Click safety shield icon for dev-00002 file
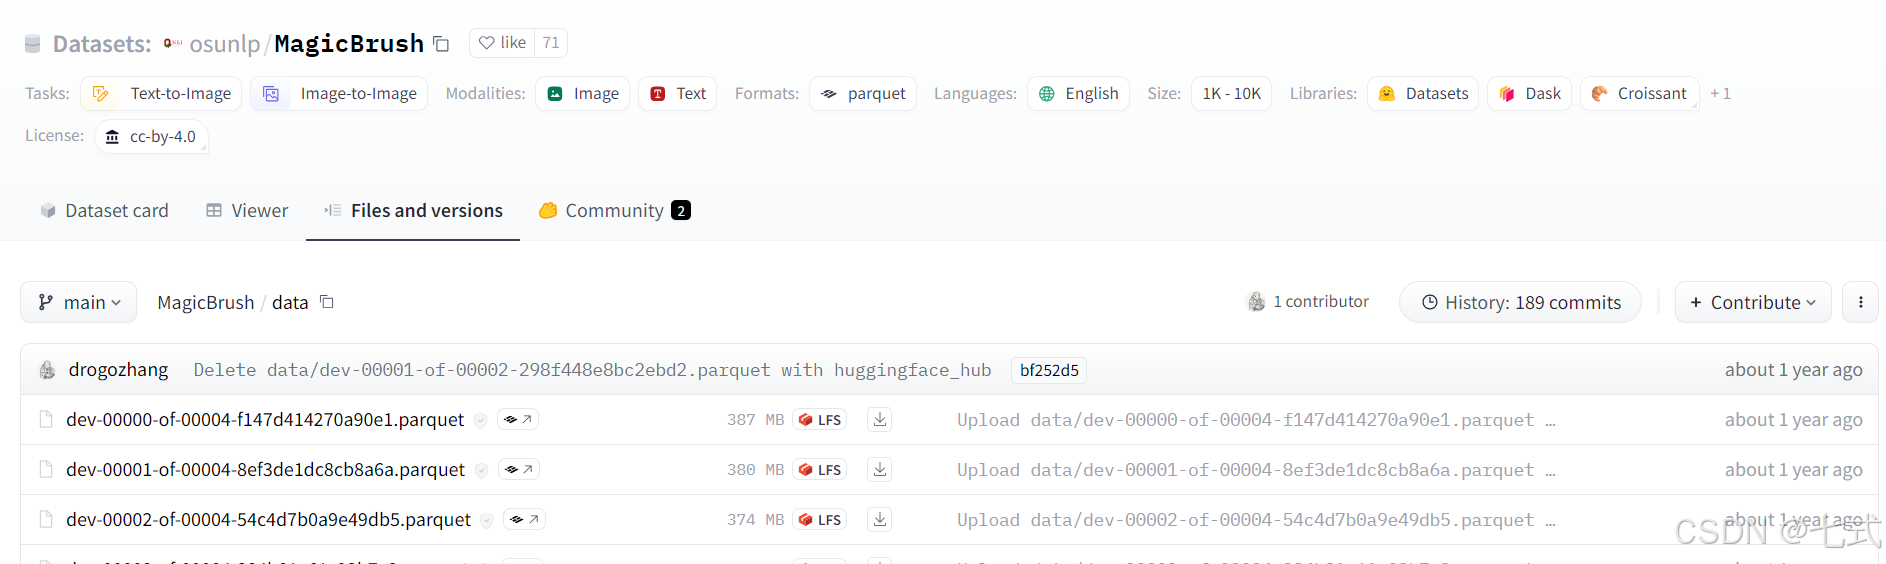This screenshot has height=564, width=1886. tap(487, 521)
